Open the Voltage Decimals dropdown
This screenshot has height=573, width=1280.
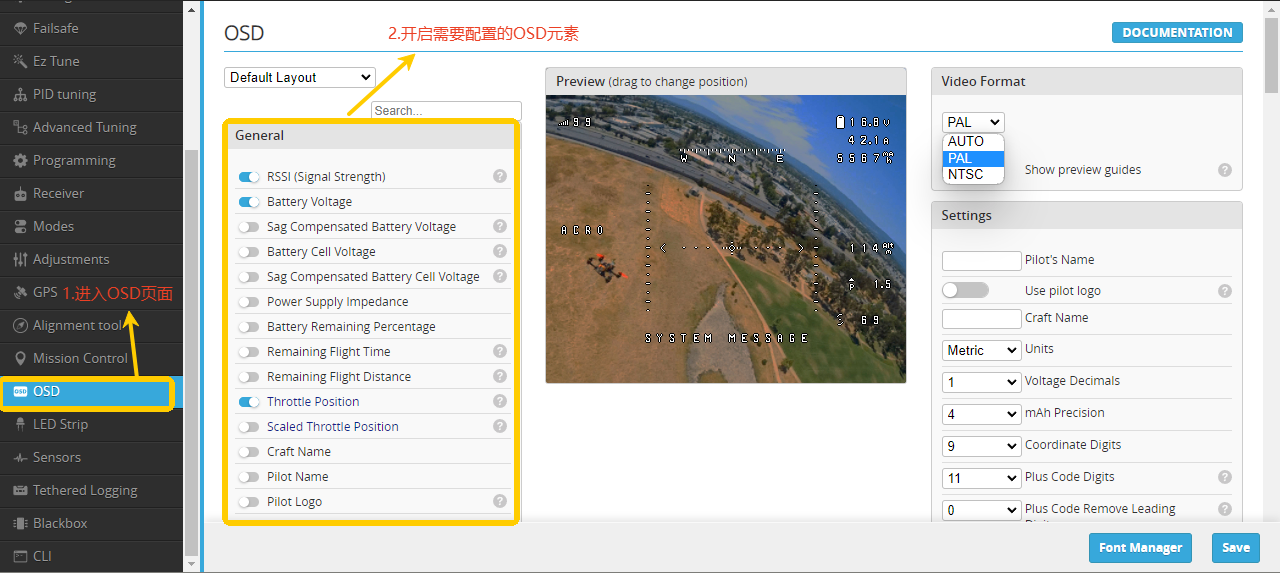[x=981, y=382]
